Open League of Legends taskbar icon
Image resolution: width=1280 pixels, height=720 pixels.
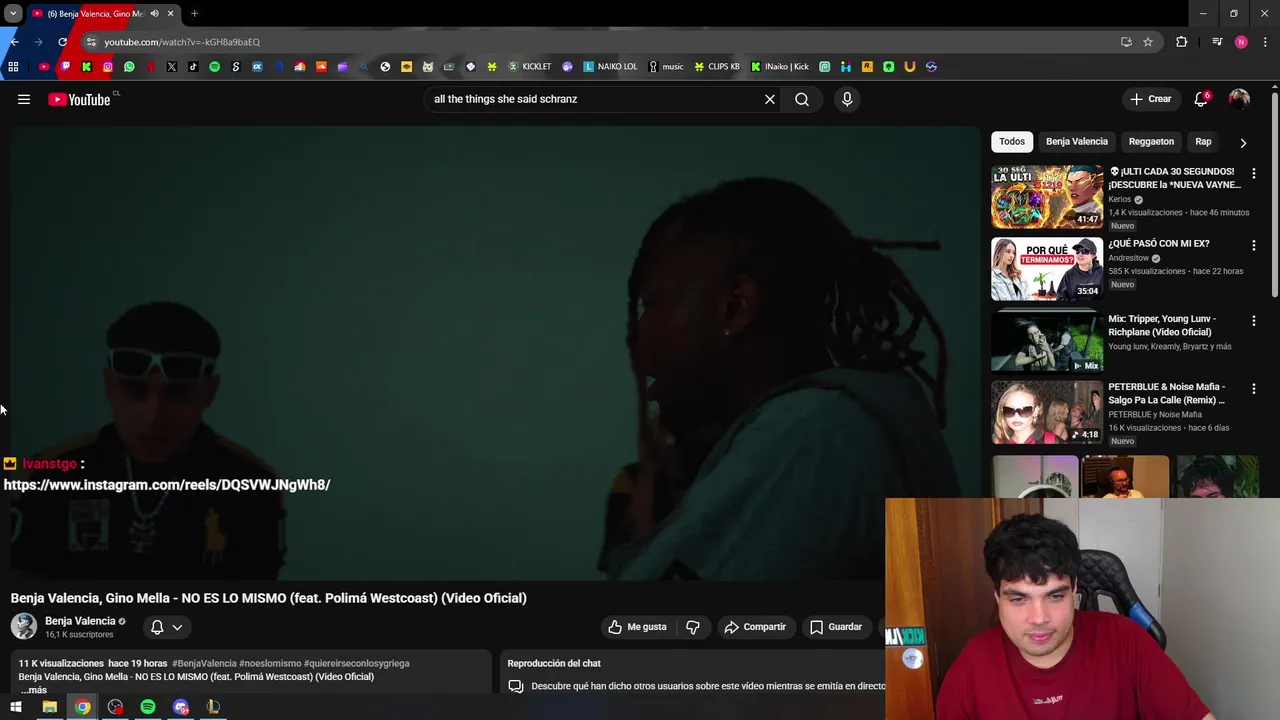point(213,707)
